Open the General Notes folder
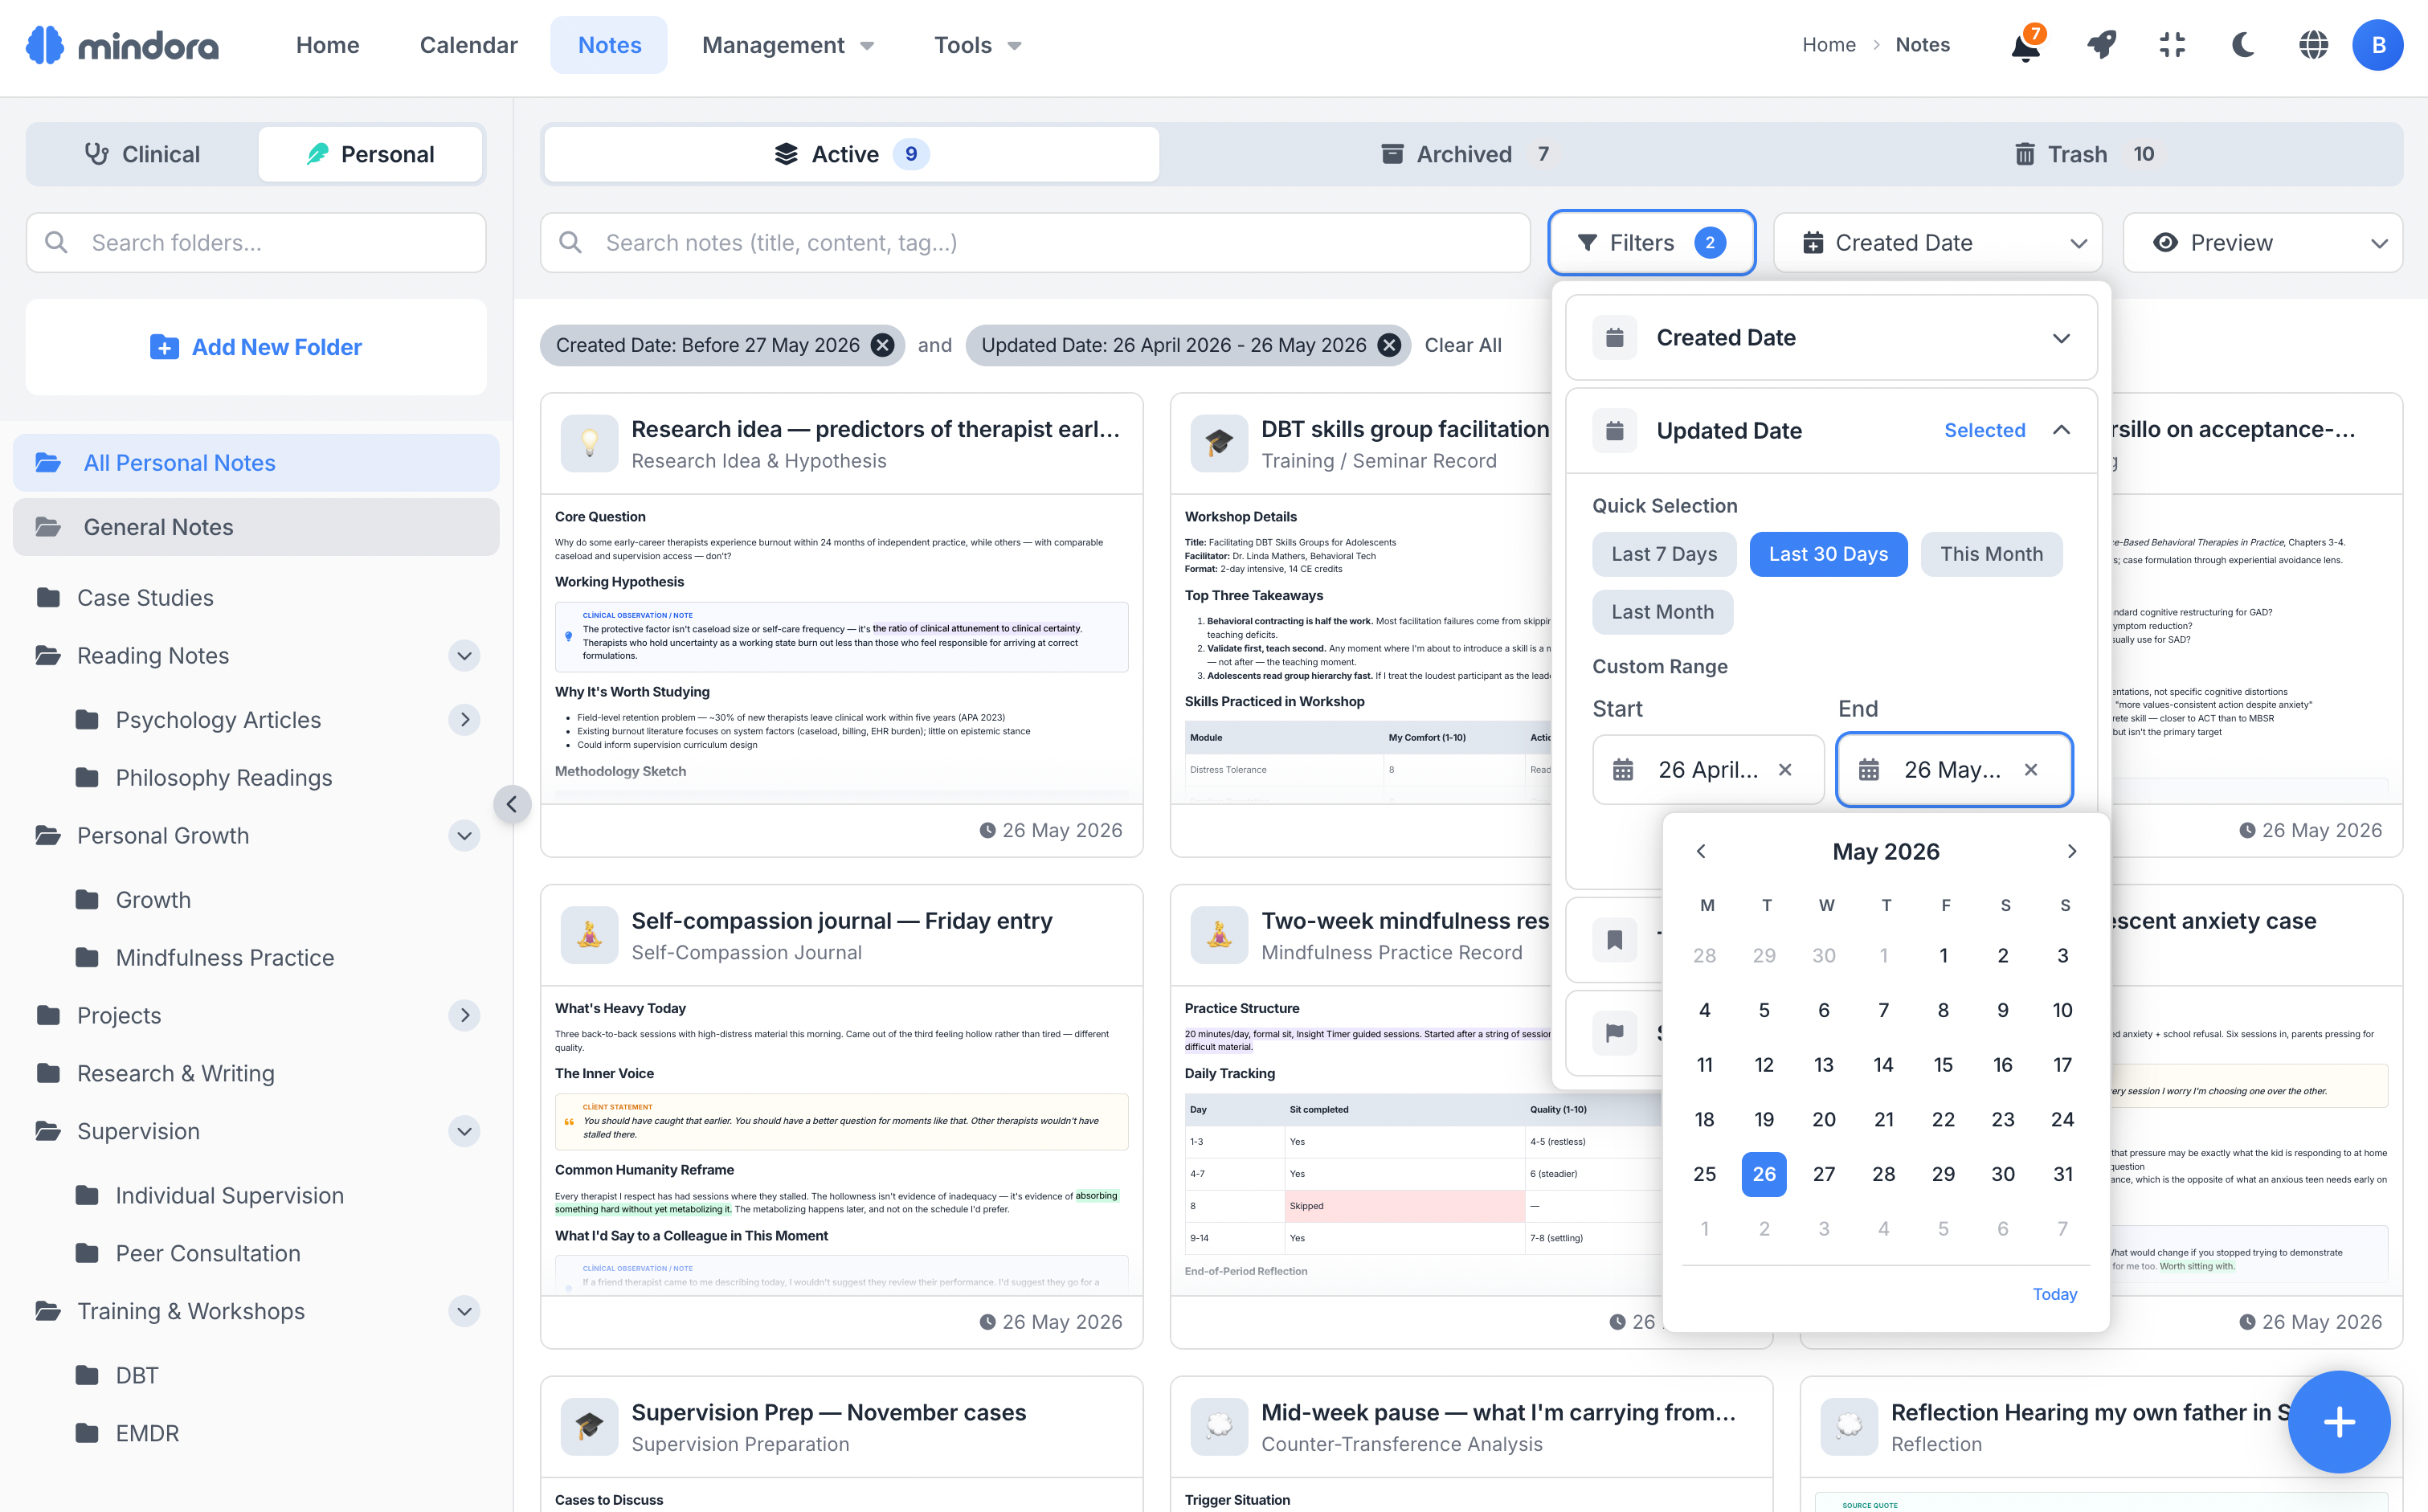Viewport: 2428px width, 1512px height. click(256, 527)
